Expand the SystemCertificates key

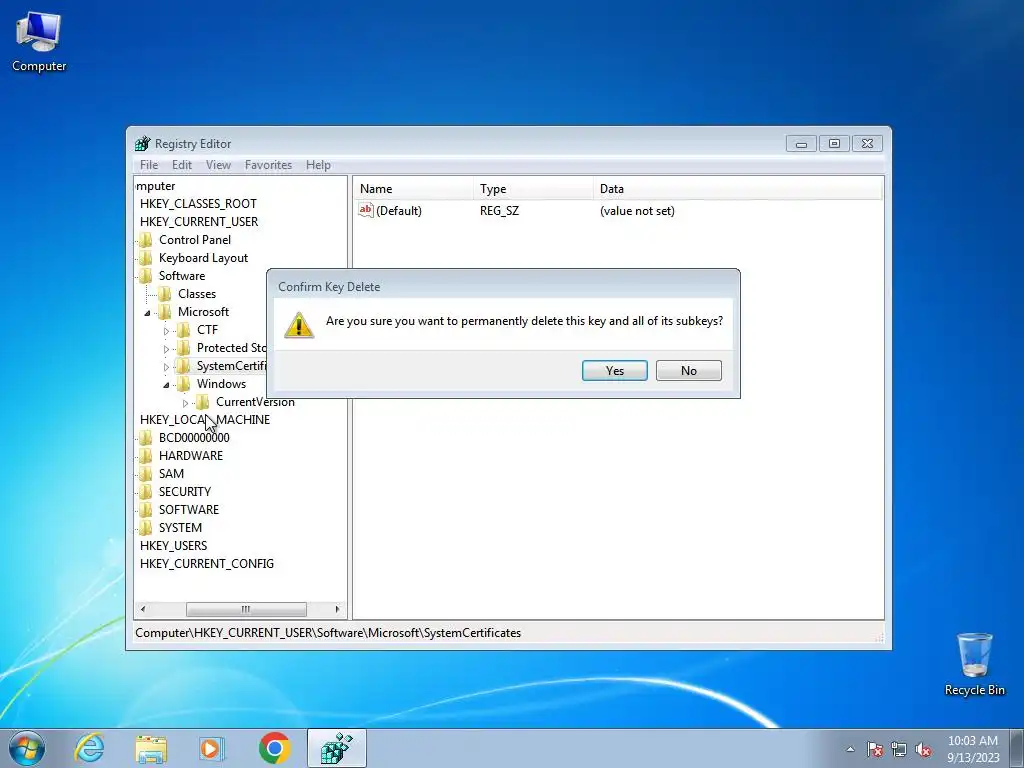[167, 367]
